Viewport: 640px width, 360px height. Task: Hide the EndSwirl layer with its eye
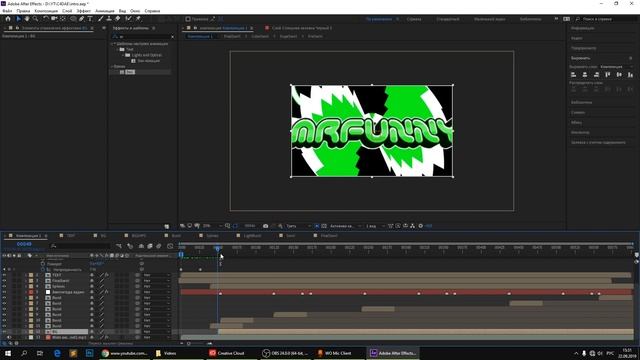coord(4,281)
